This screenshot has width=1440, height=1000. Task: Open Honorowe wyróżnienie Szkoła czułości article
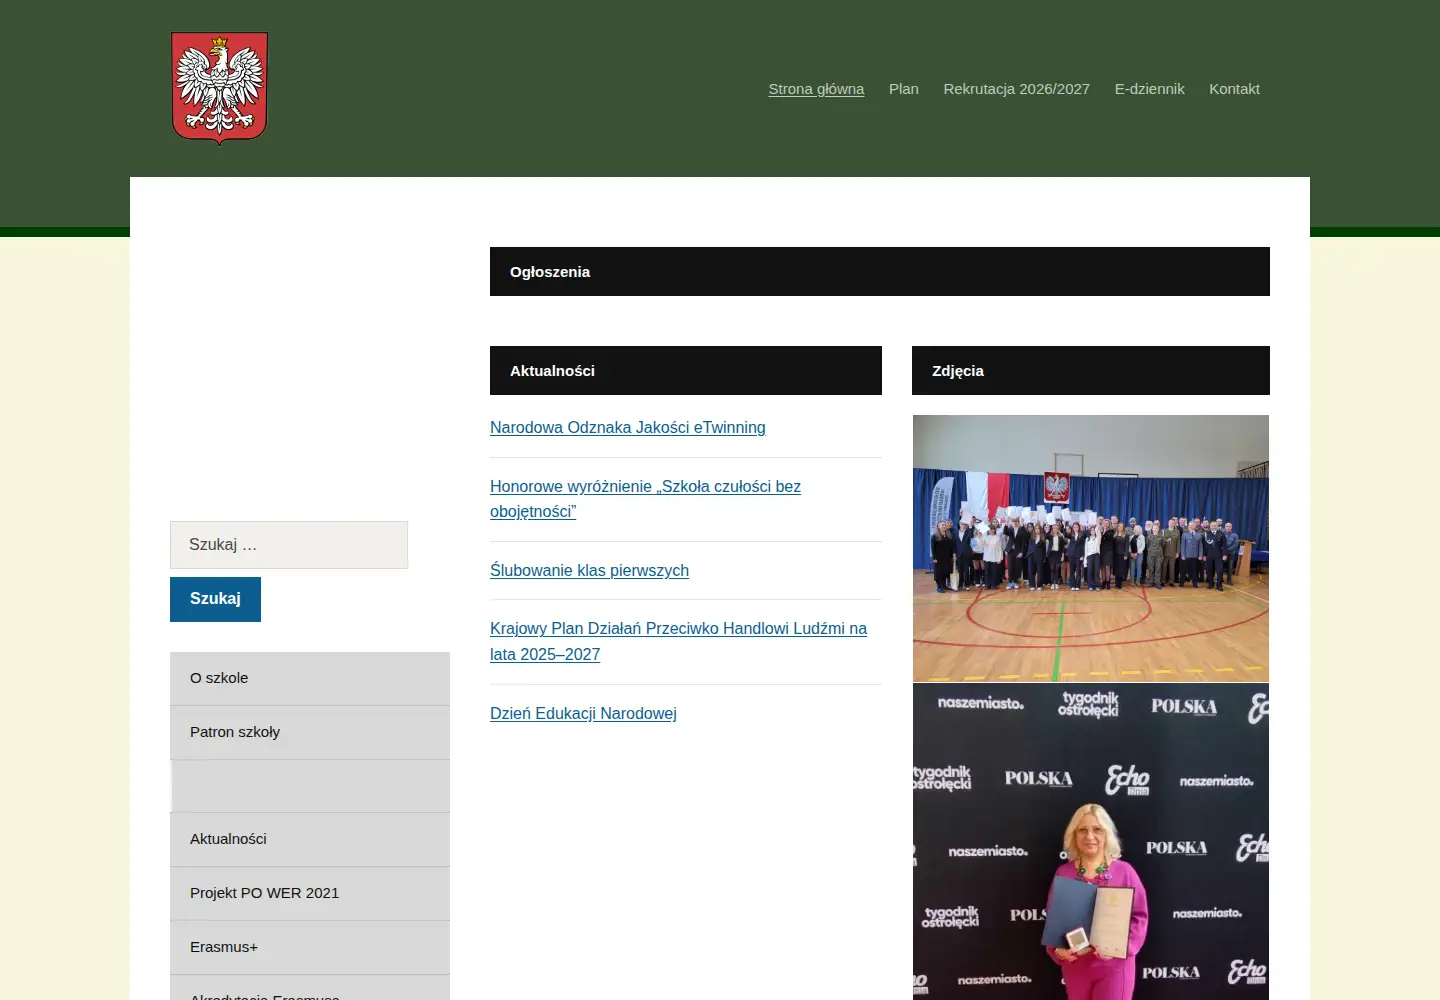[645, 499]
